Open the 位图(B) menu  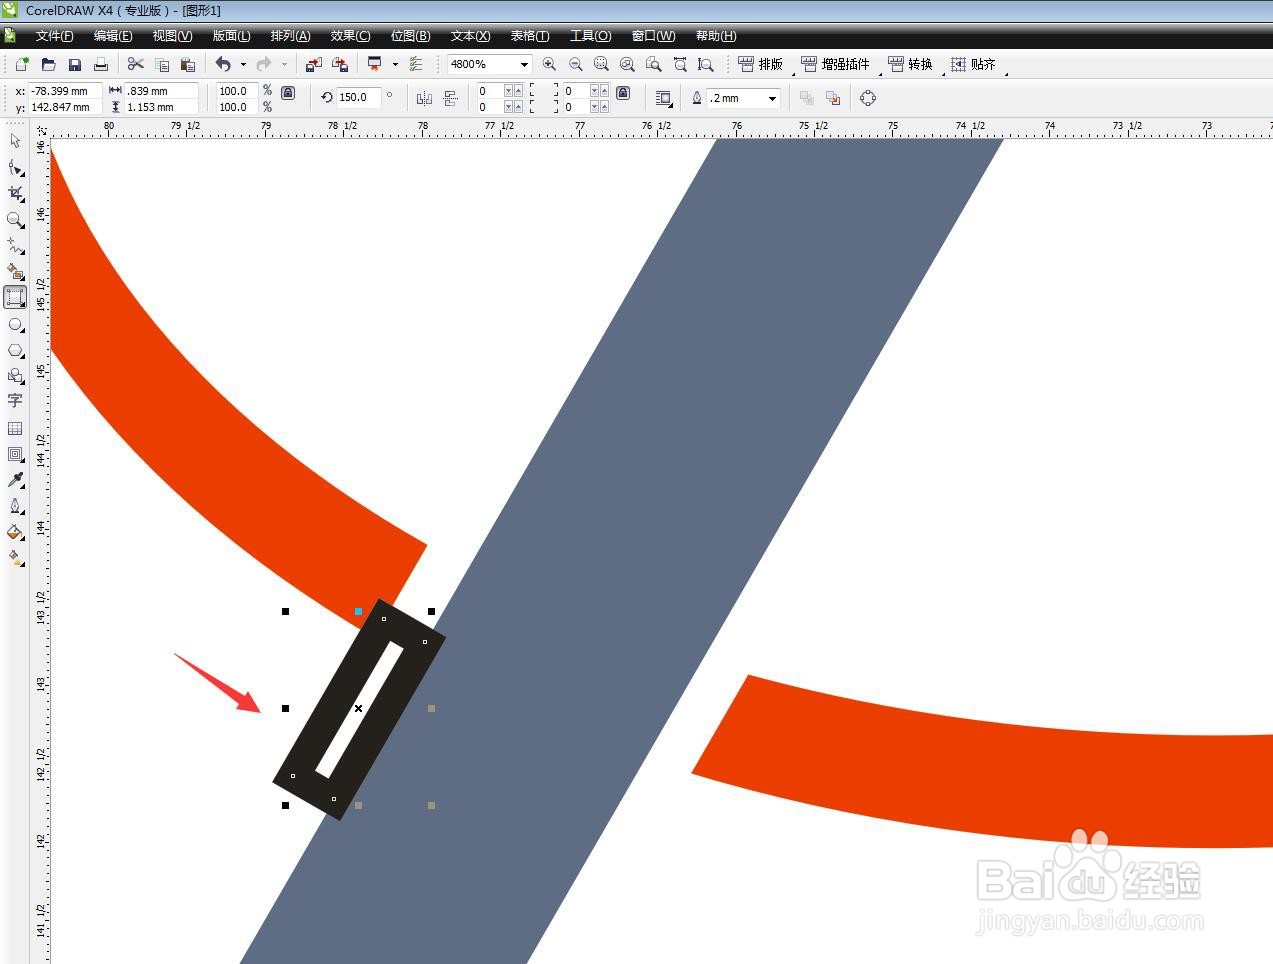pos(410,36)
